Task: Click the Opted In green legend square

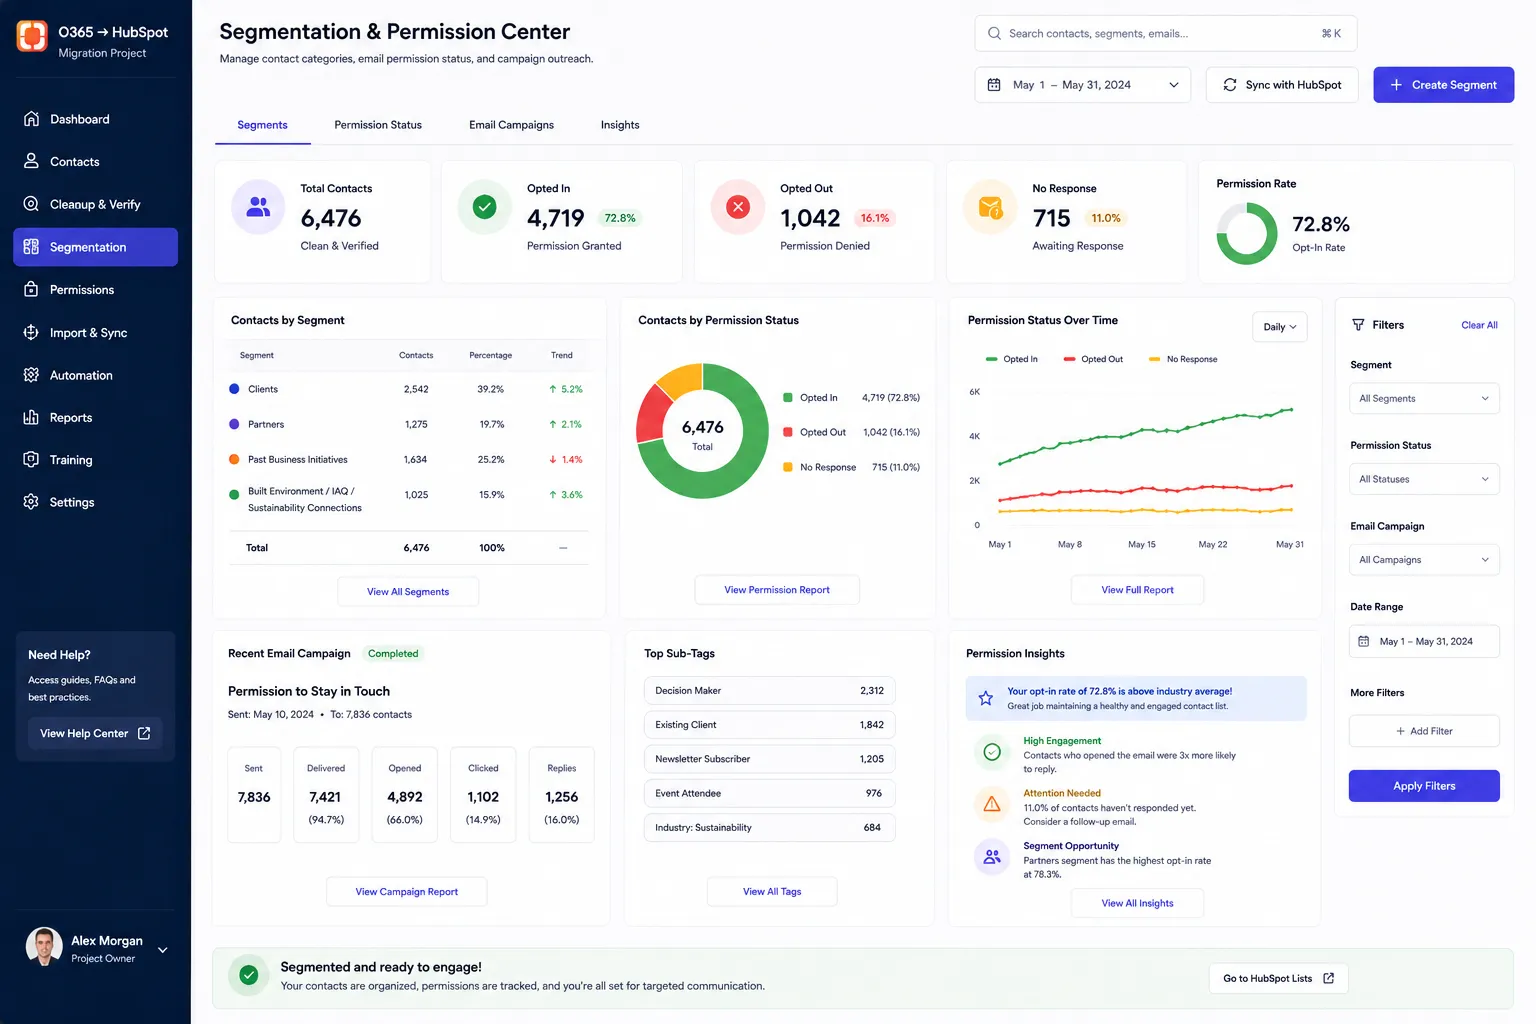Action: [788, 397]
